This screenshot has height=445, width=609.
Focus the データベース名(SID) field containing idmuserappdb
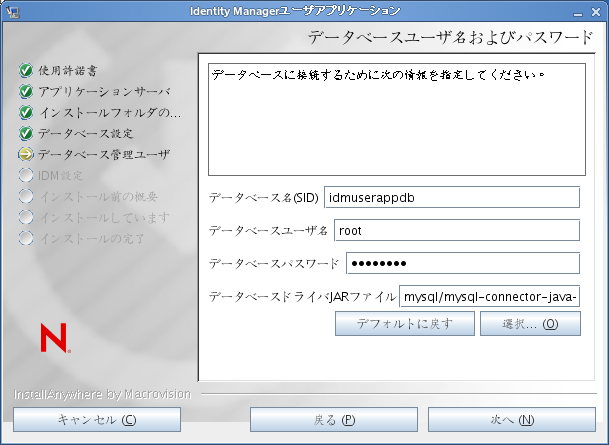452,197
